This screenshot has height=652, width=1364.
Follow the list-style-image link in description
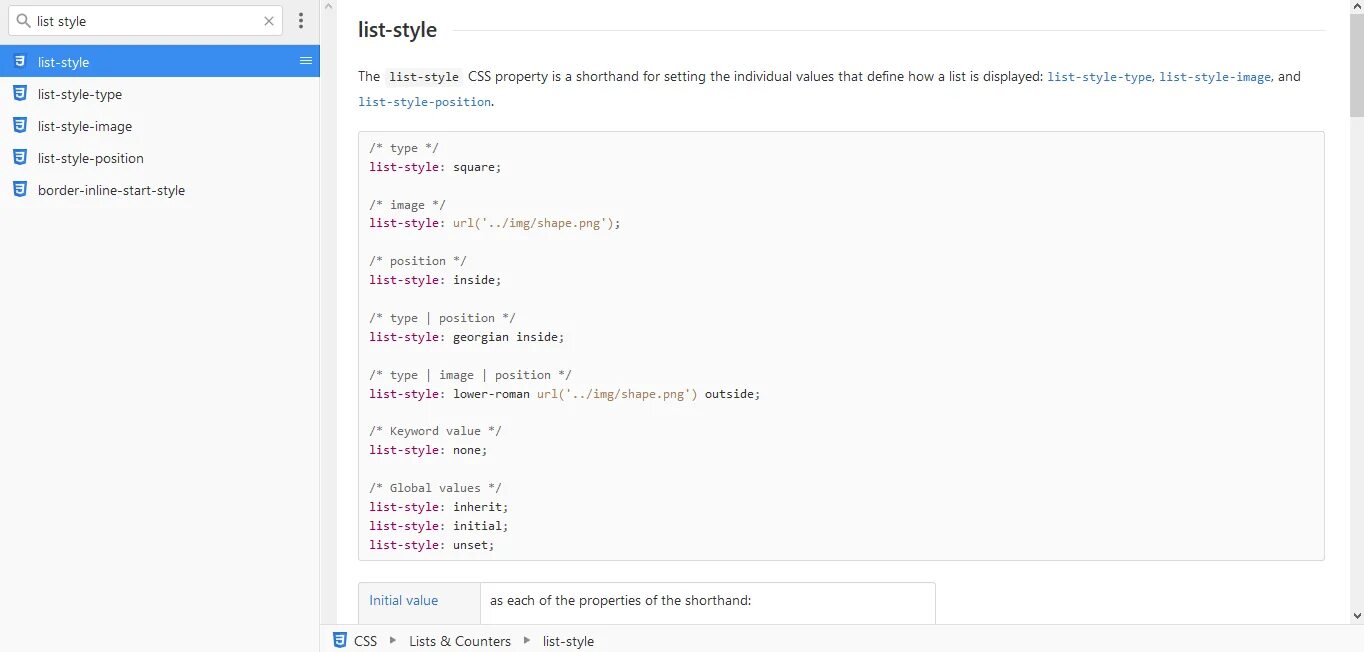point(1215,77)
